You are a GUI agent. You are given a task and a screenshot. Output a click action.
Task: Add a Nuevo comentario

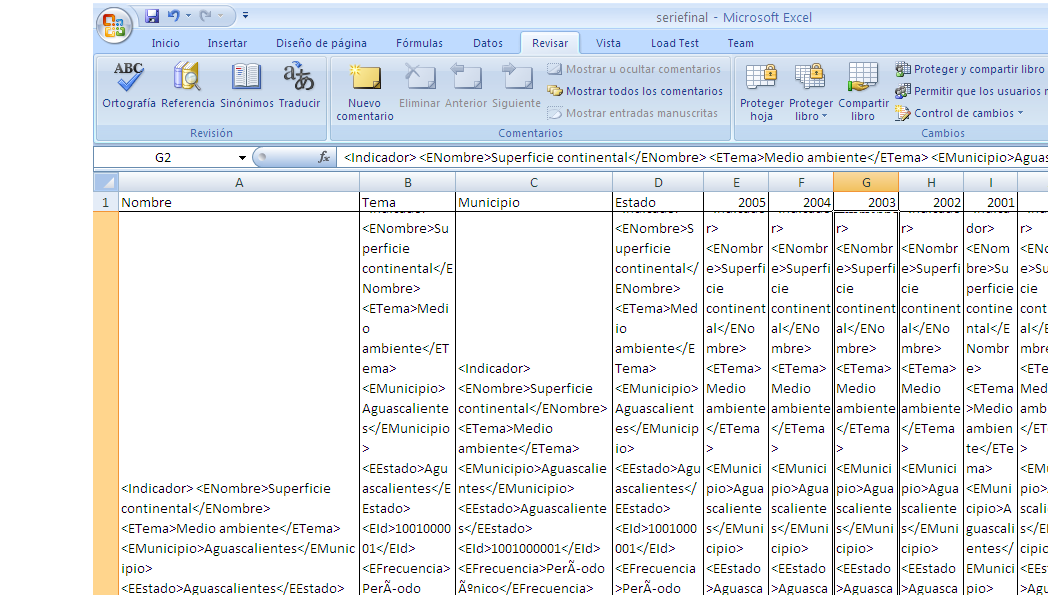(365, 92)
